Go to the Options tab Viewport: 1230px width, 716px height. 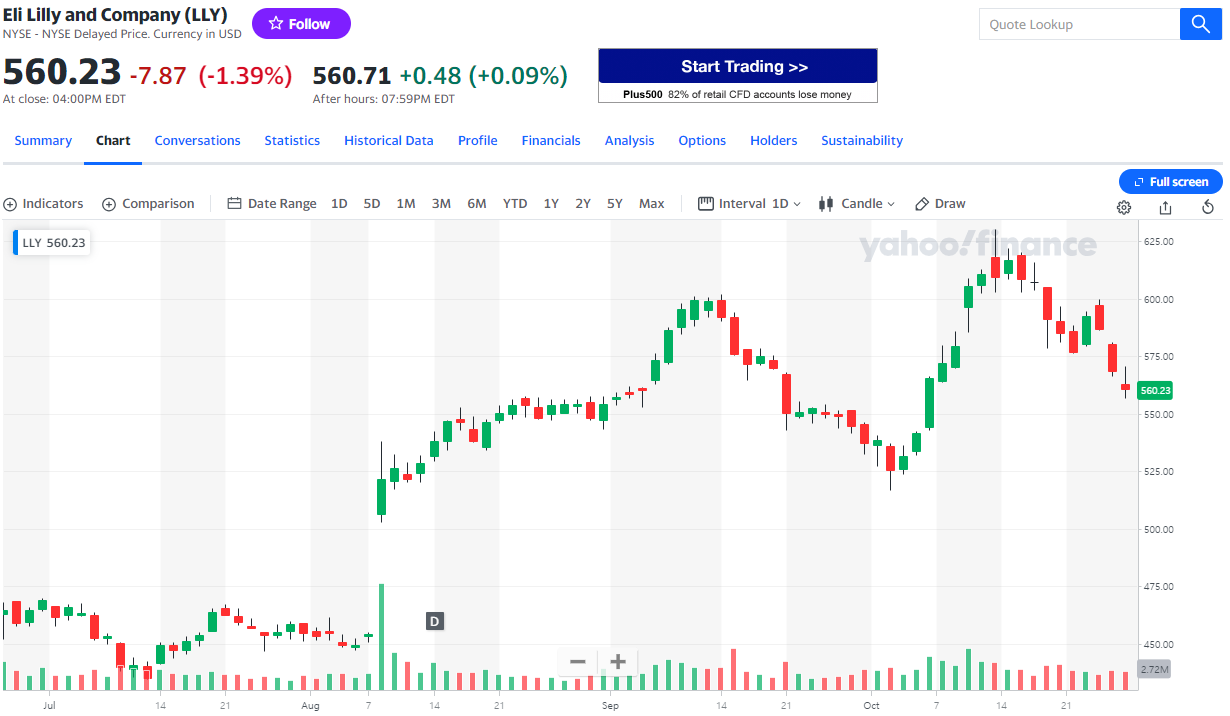[x=702, y=141]
